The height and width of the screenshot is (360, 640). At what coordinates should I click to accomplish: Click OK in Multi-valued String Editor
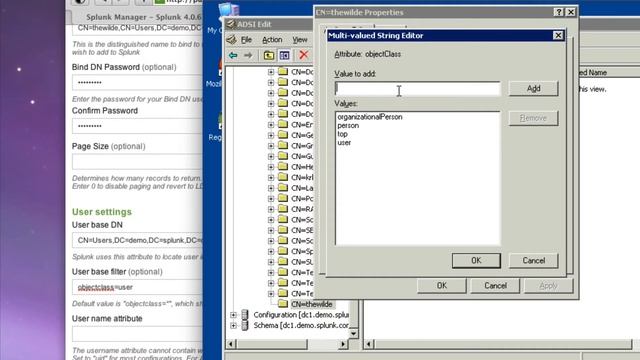(x=476, y=260)
